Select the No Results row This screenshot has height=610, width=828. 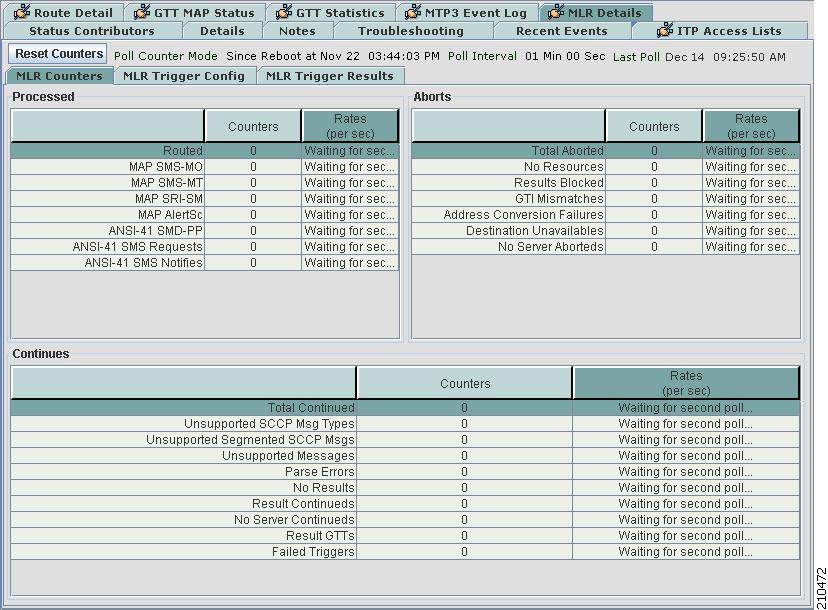pyautogui.click(x=405, y=487)
